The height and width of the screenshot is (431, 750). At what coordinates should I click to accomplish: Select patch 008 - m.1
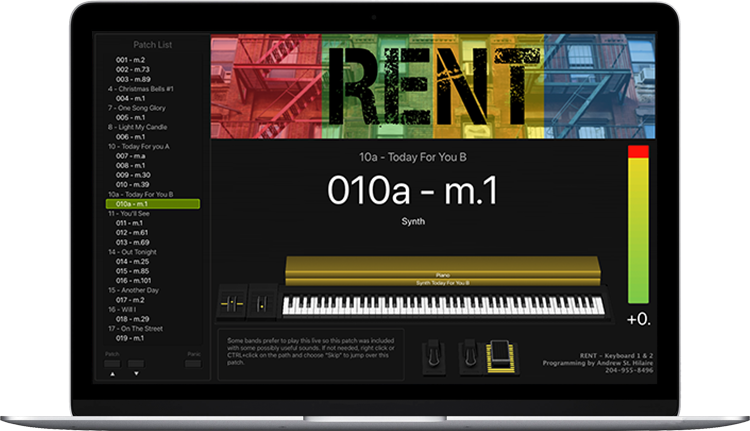coord(130,165)
